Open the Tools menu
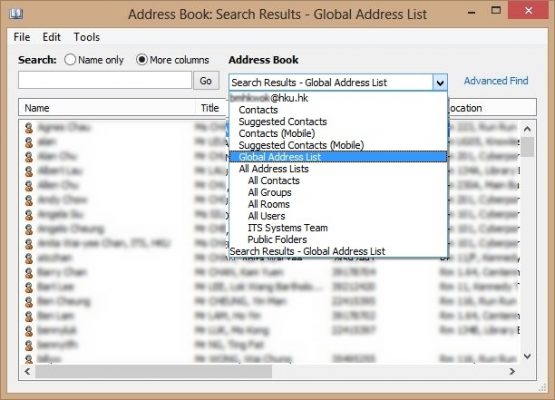 87,37
